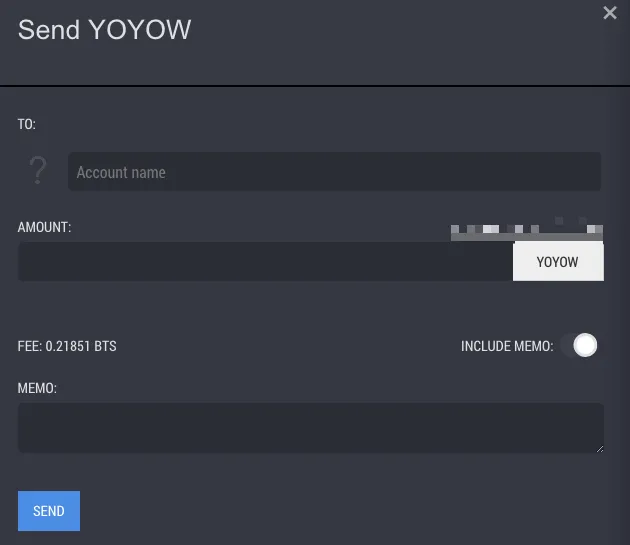The width and height of the screenshot is (630, 545).
Task: Click inside the Memo text area
Action: point(311,428)
